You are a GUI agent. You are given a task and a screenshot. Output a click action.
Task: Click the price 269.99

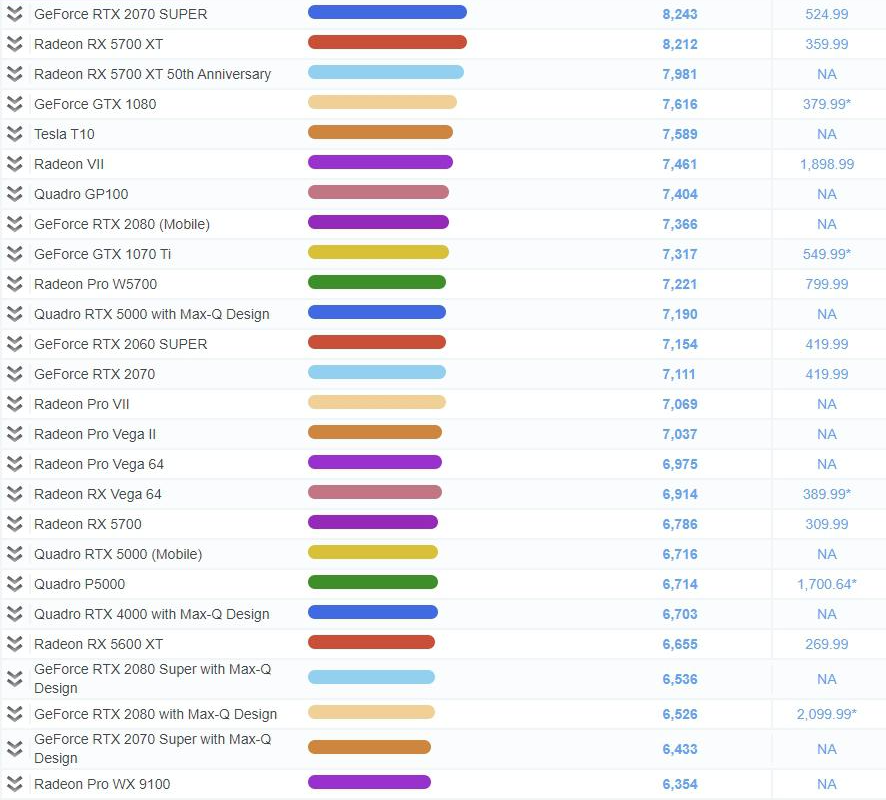(x=827, y=644)
